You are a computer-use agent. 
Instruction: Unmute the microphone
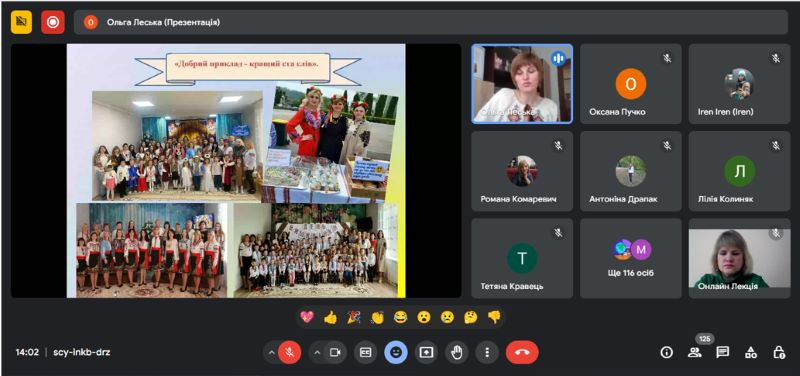[x=290, y=352]
